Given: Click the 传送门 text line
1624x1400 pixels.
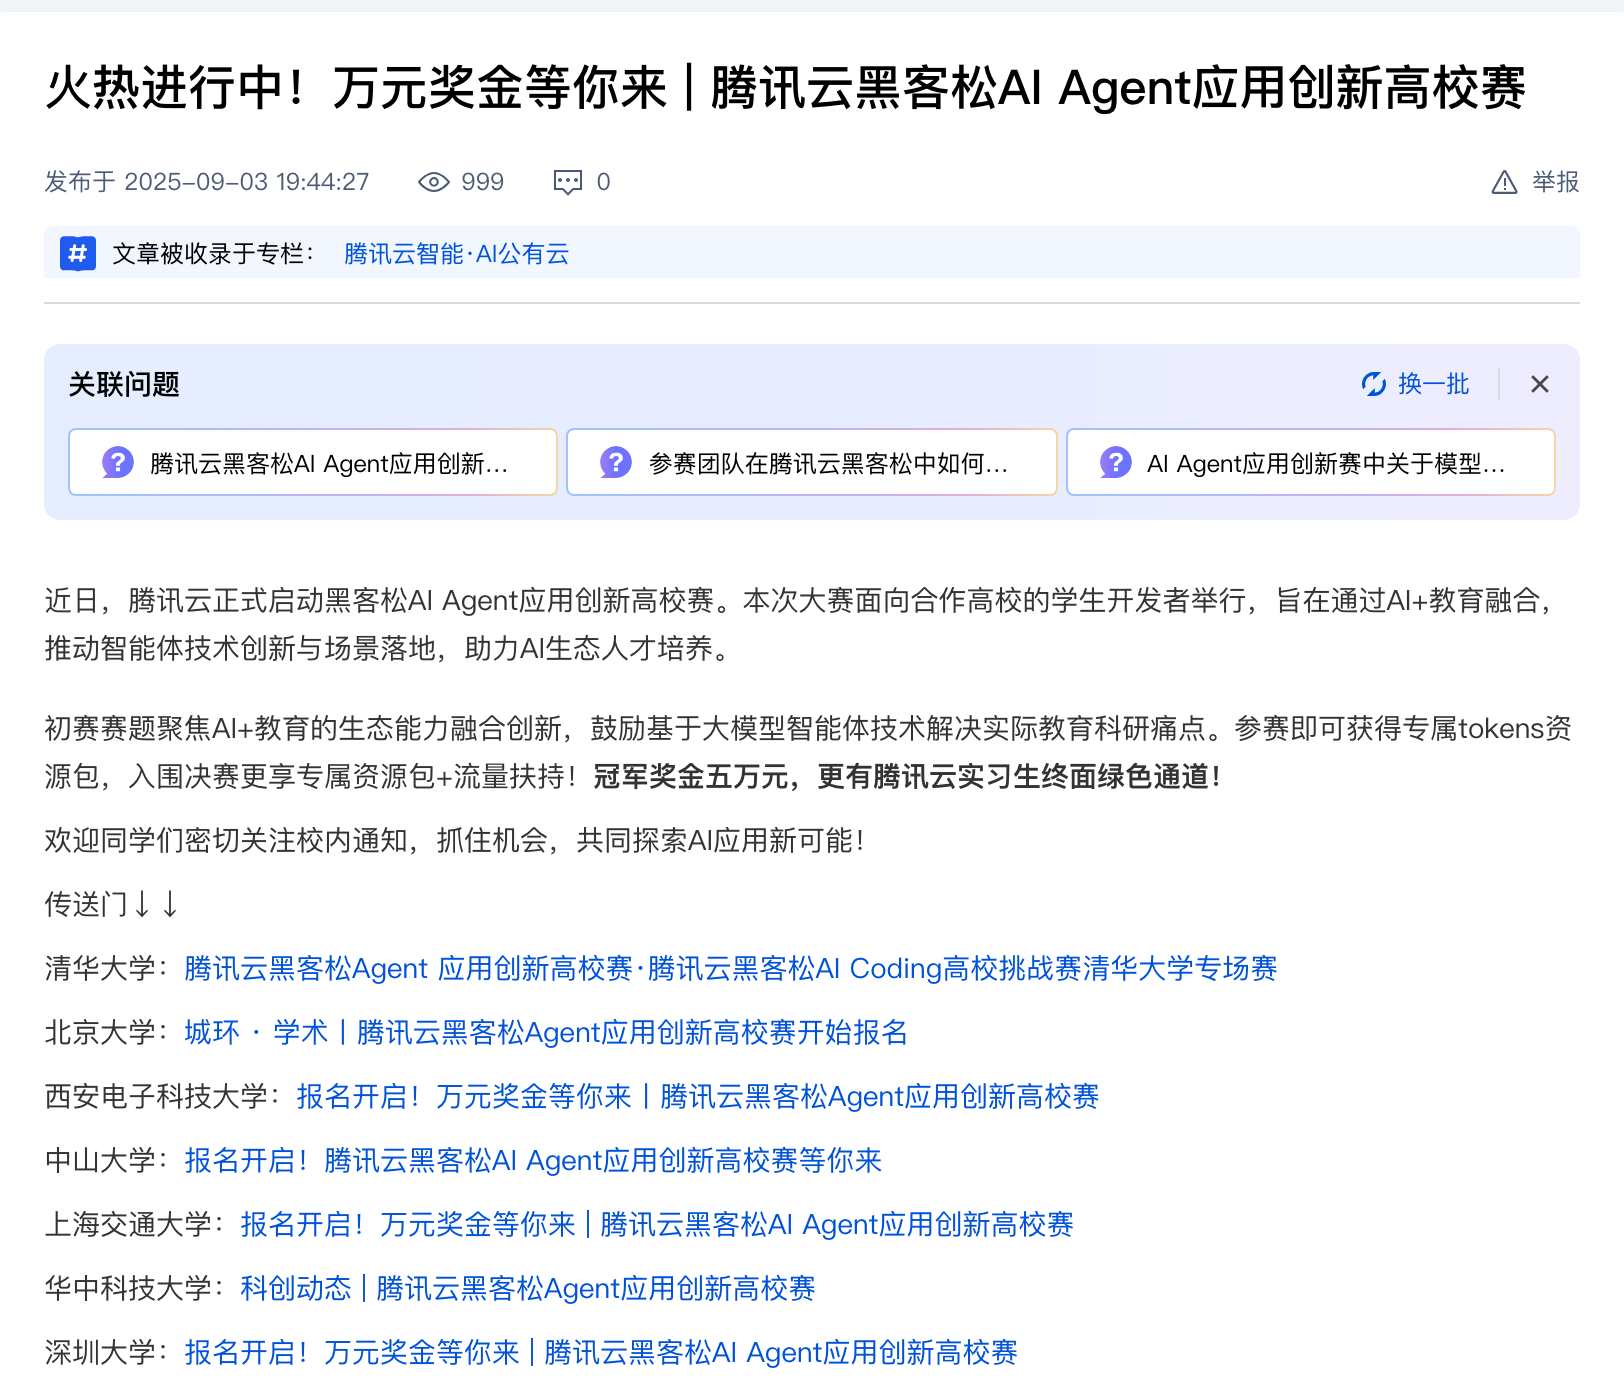Looking at the screenshot, I should click(112, 904).
